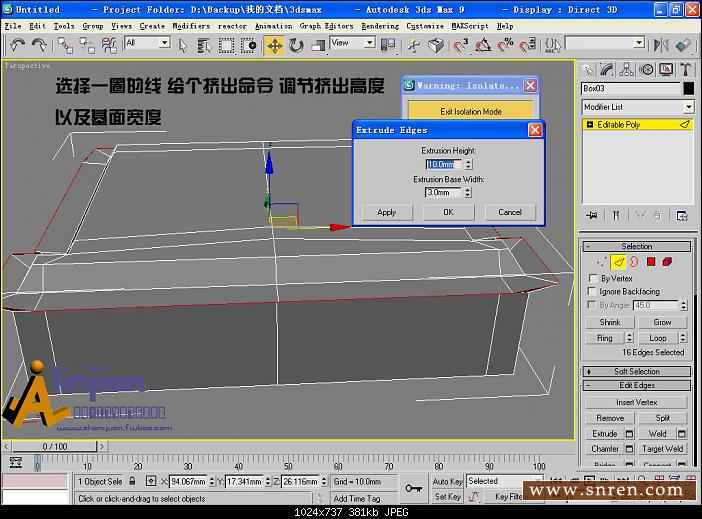Click OK in Extrude Edges dialog
Image resolution: width=702 pixels, height=519 pixels.
(x=448, y=212)
